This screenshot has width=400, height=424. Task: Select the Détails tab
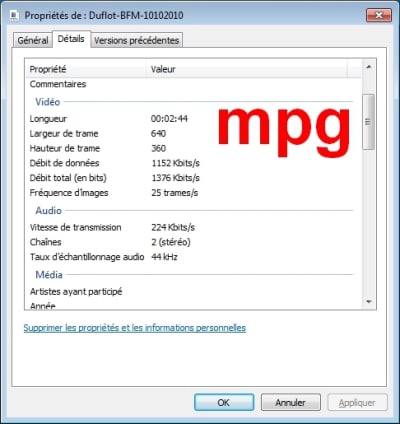pos(71,39)
